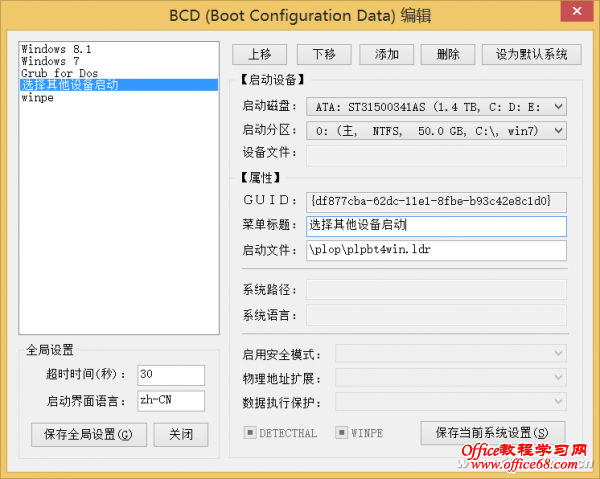Open 启用安全模式 dropdown
The image size is (600, 479).
point(451,353)
